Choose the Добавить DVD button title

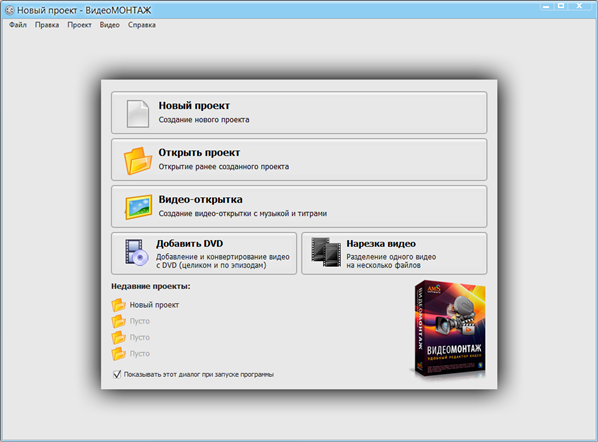tap(190, 243)
